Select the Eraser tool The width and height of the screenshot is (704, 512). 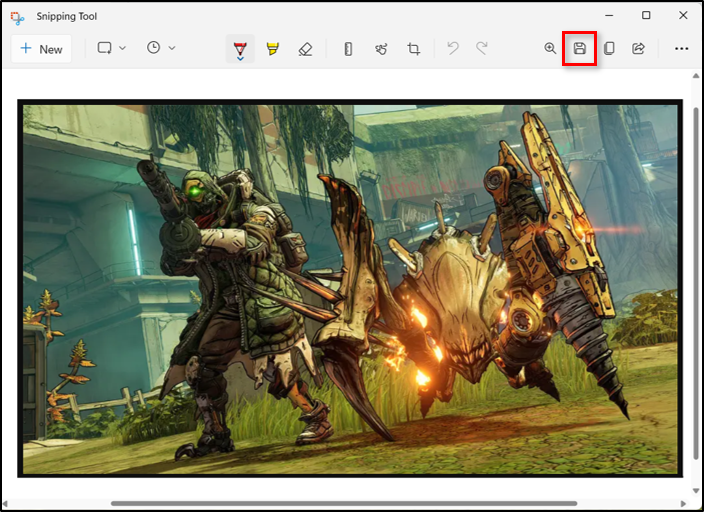click(305, 48)
